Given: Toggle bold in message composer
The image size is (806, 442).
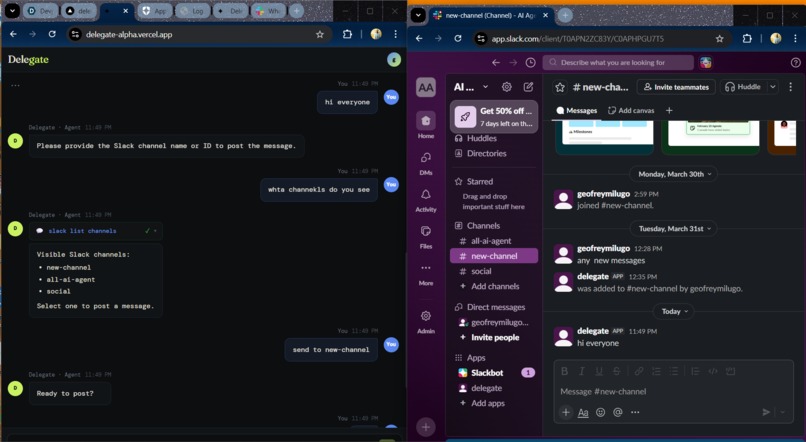Looking at the screenshot, I should (x=564, y=371).
